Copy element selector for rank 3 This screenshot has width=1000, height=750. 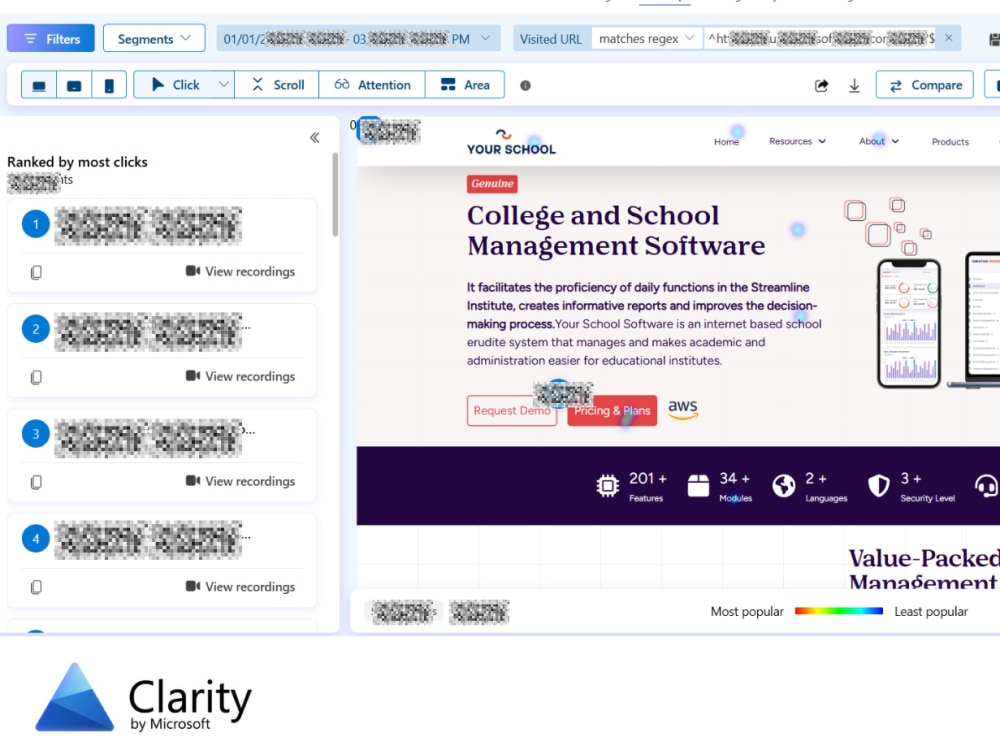click(x=36, y=482)
